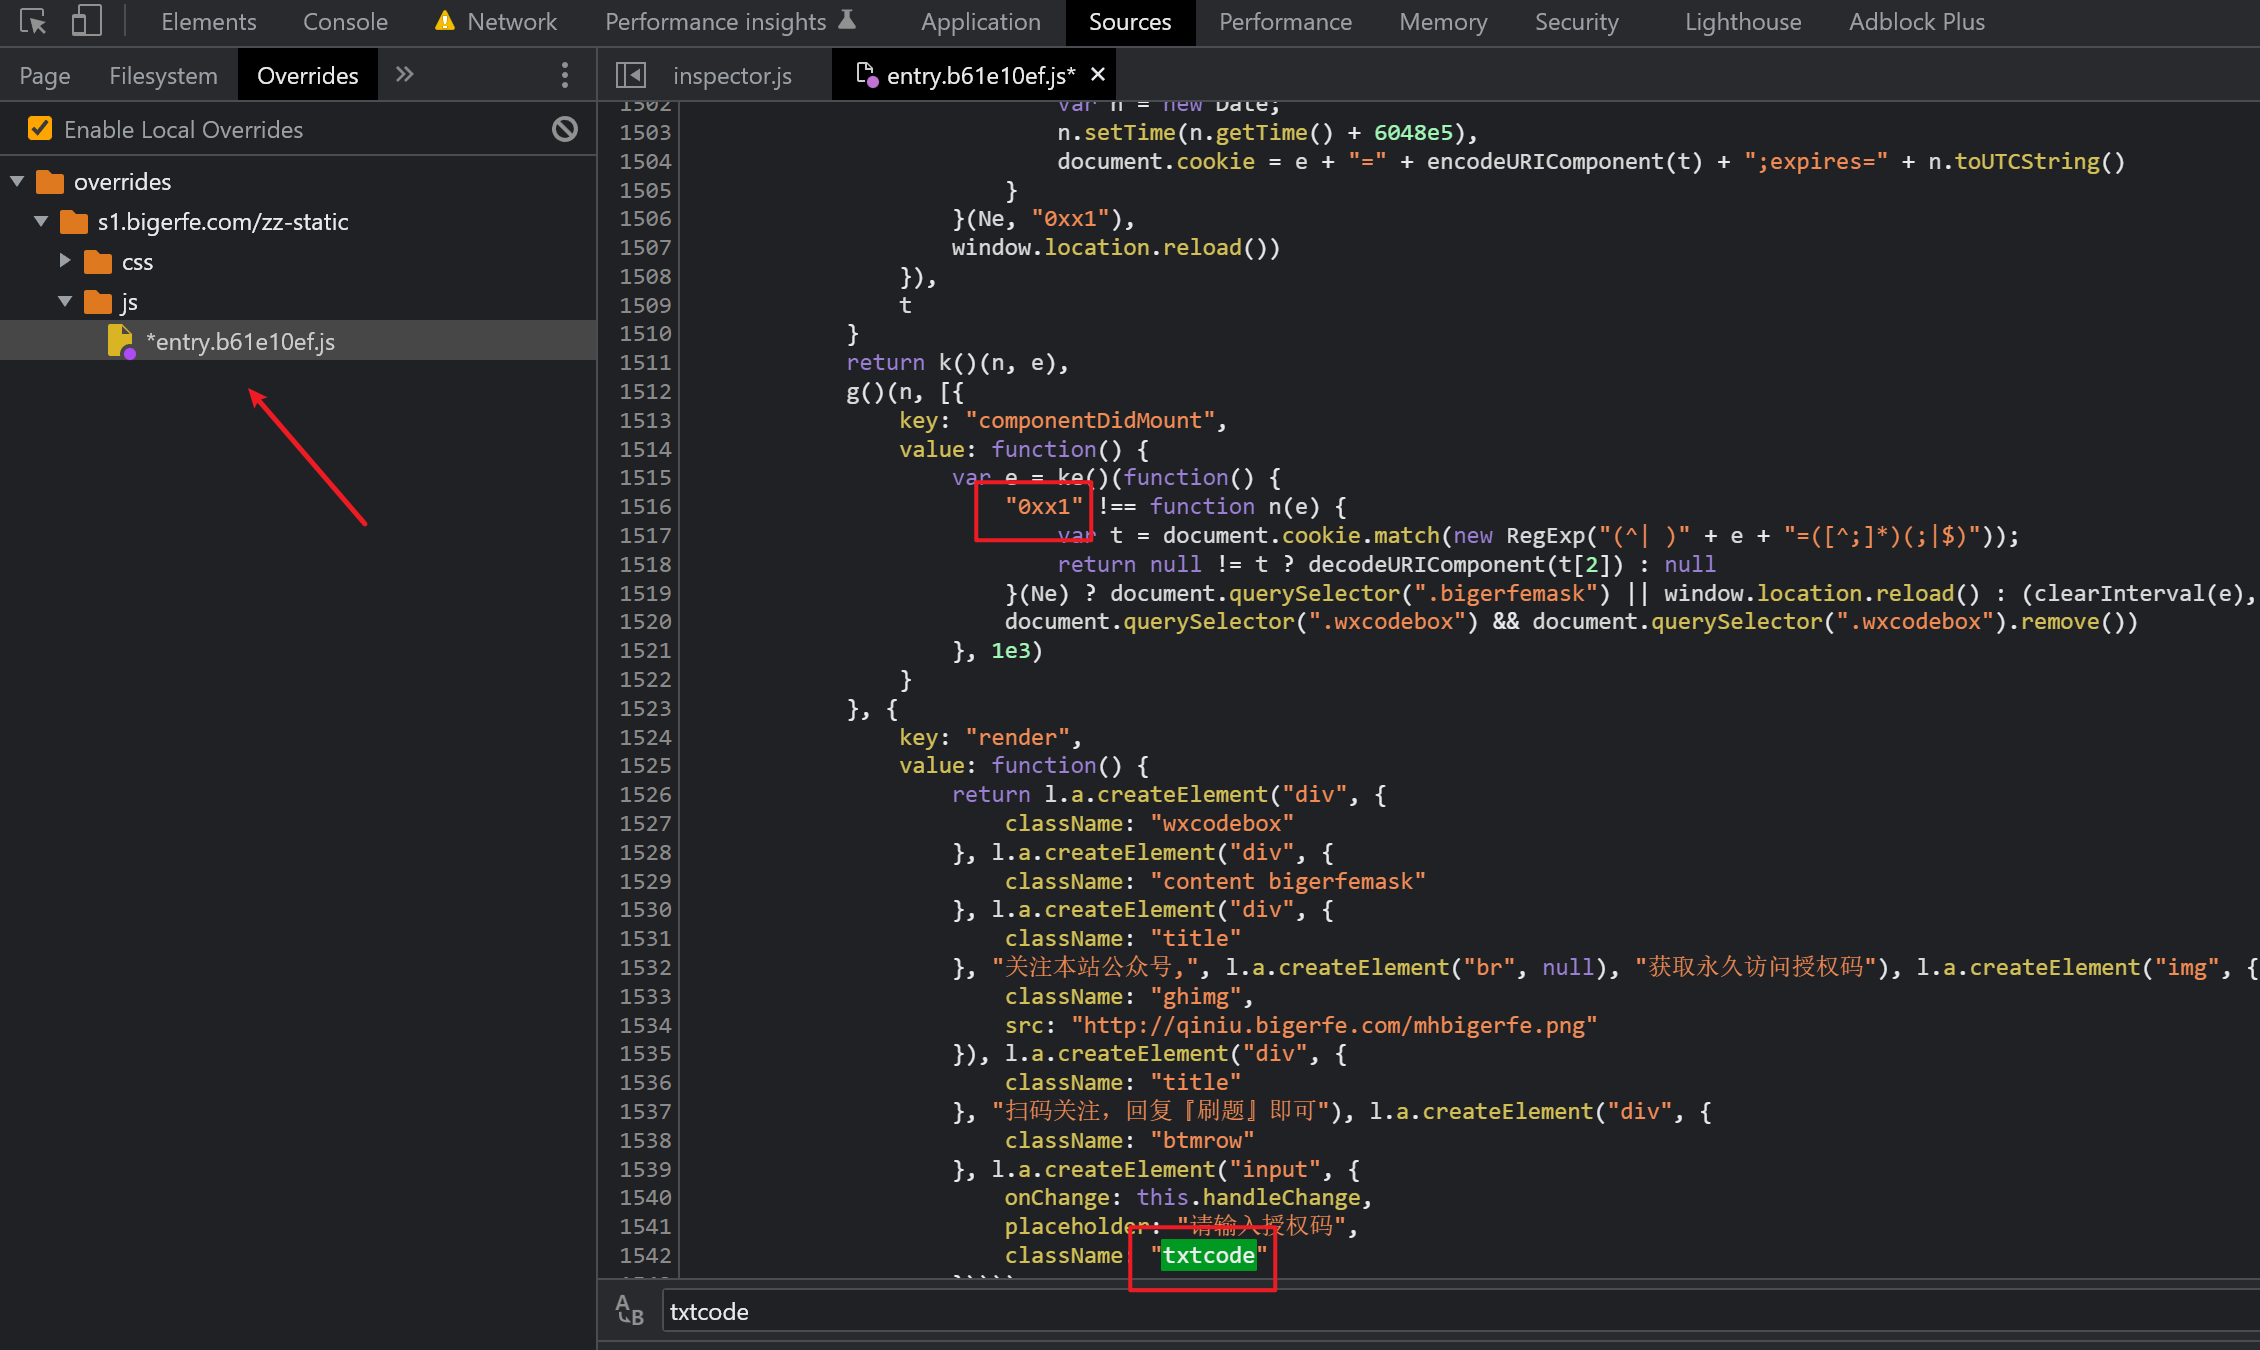Open the navigator three-dot more options menu
This screenshot has height=1350, width=2260.
click(565, 75)
